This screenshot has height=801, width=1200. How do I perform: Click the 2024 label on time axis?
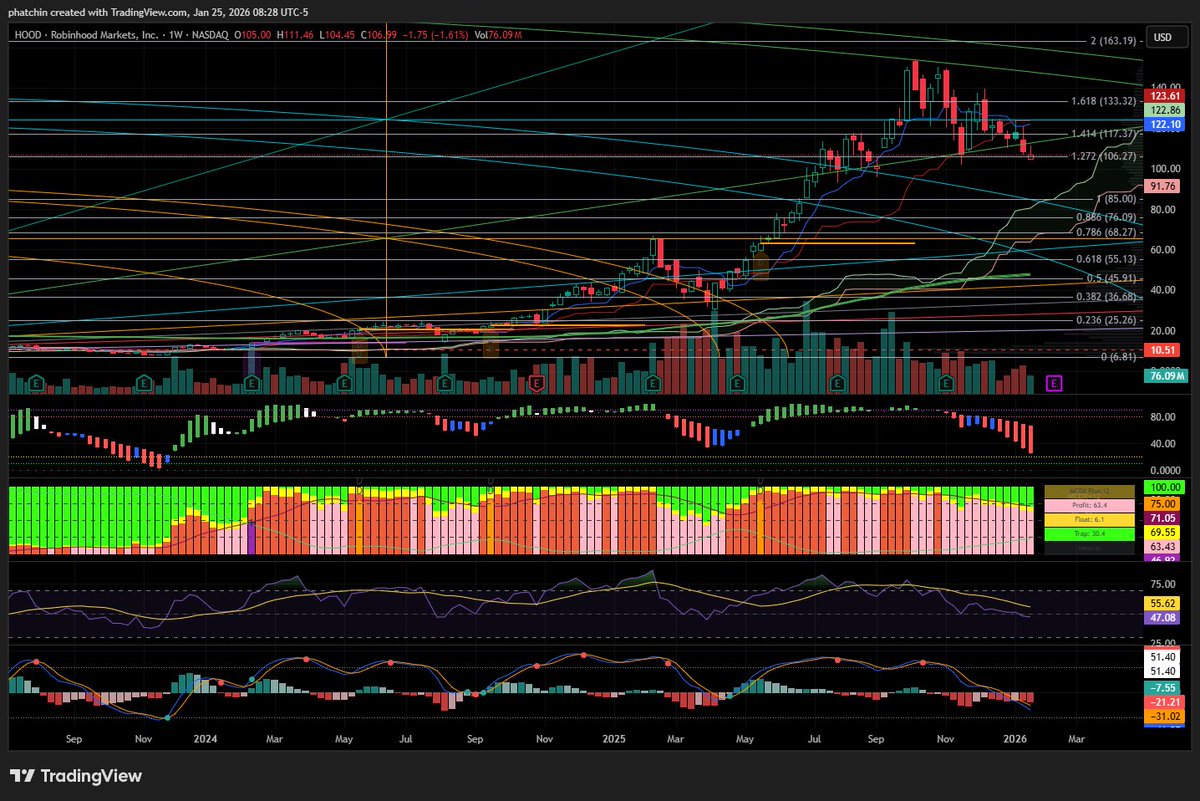[x=206, y=741]
